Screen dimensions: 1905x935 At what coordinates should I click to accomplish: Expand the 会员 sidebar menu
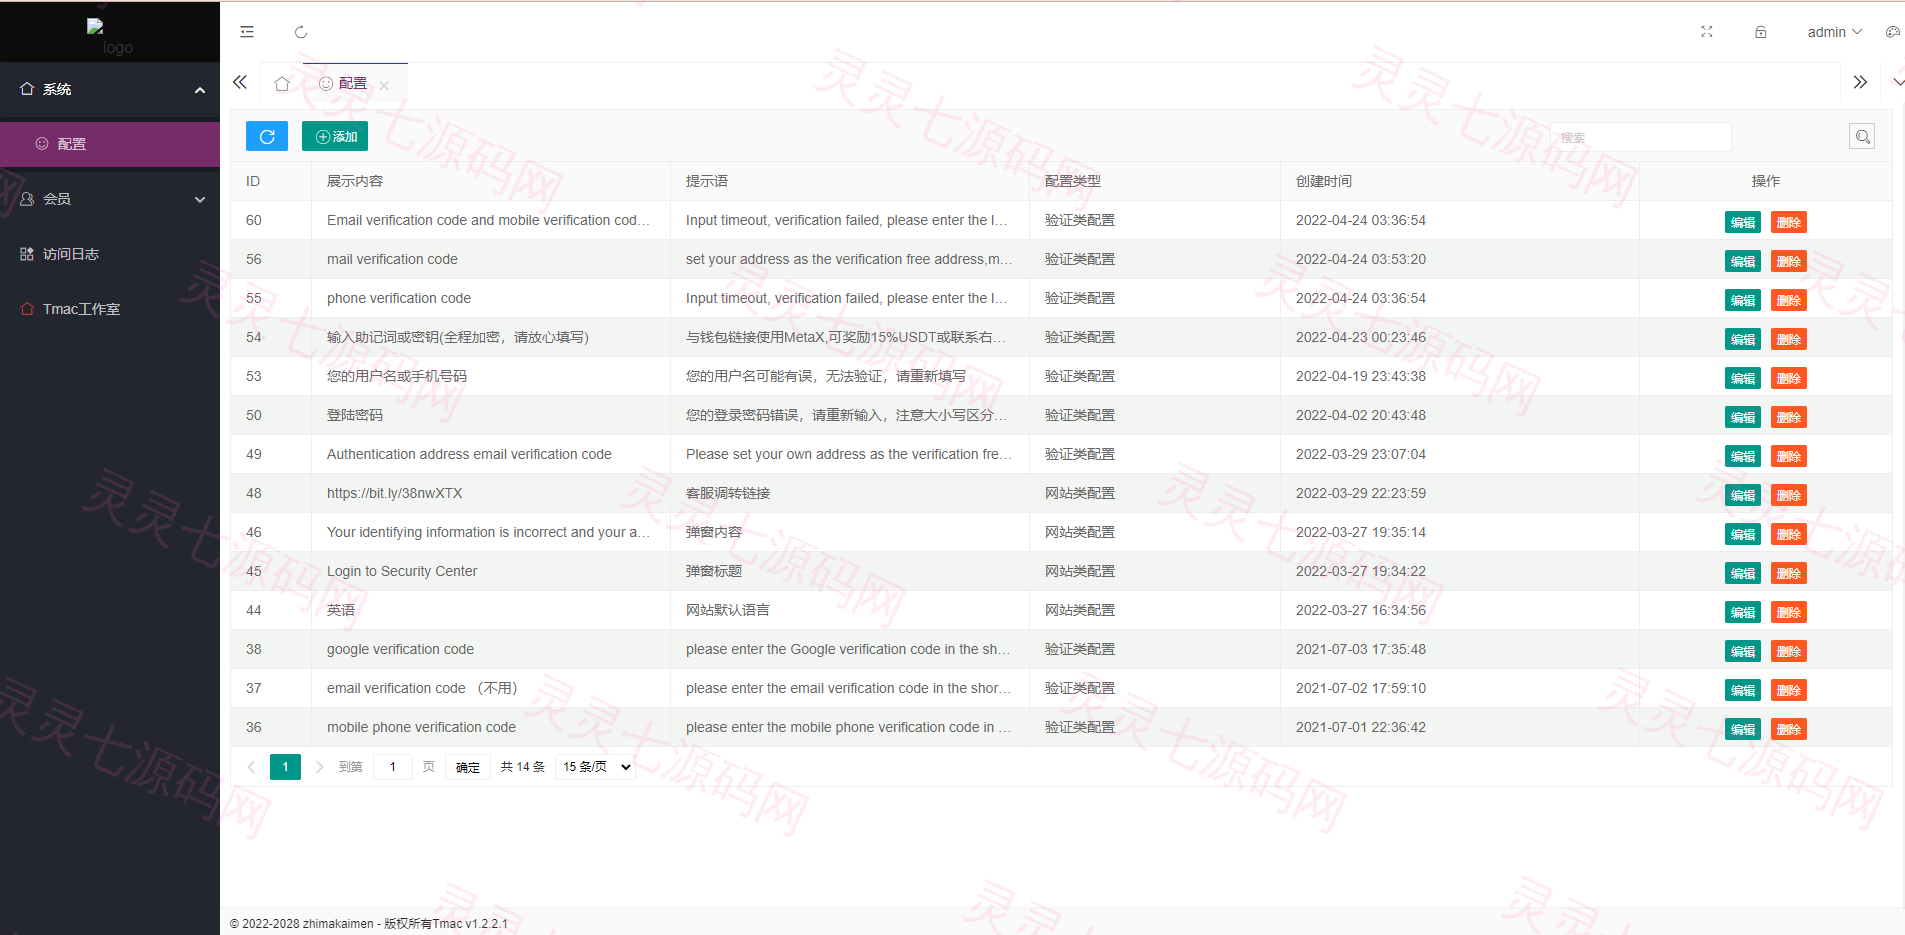point(110,199)
